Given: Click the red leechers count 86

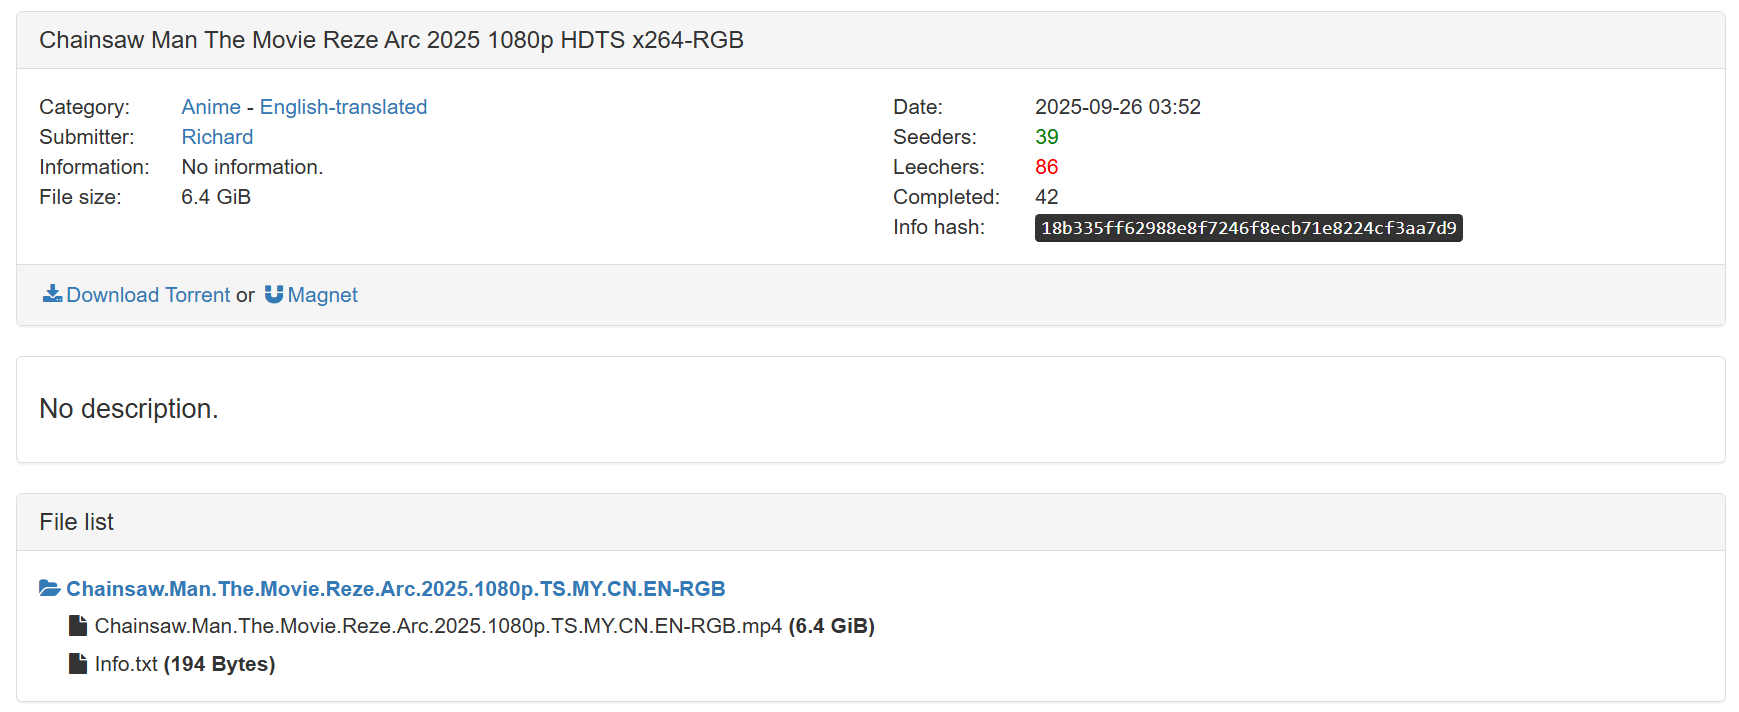Looking at the screenshot, I should (1046, 167).
